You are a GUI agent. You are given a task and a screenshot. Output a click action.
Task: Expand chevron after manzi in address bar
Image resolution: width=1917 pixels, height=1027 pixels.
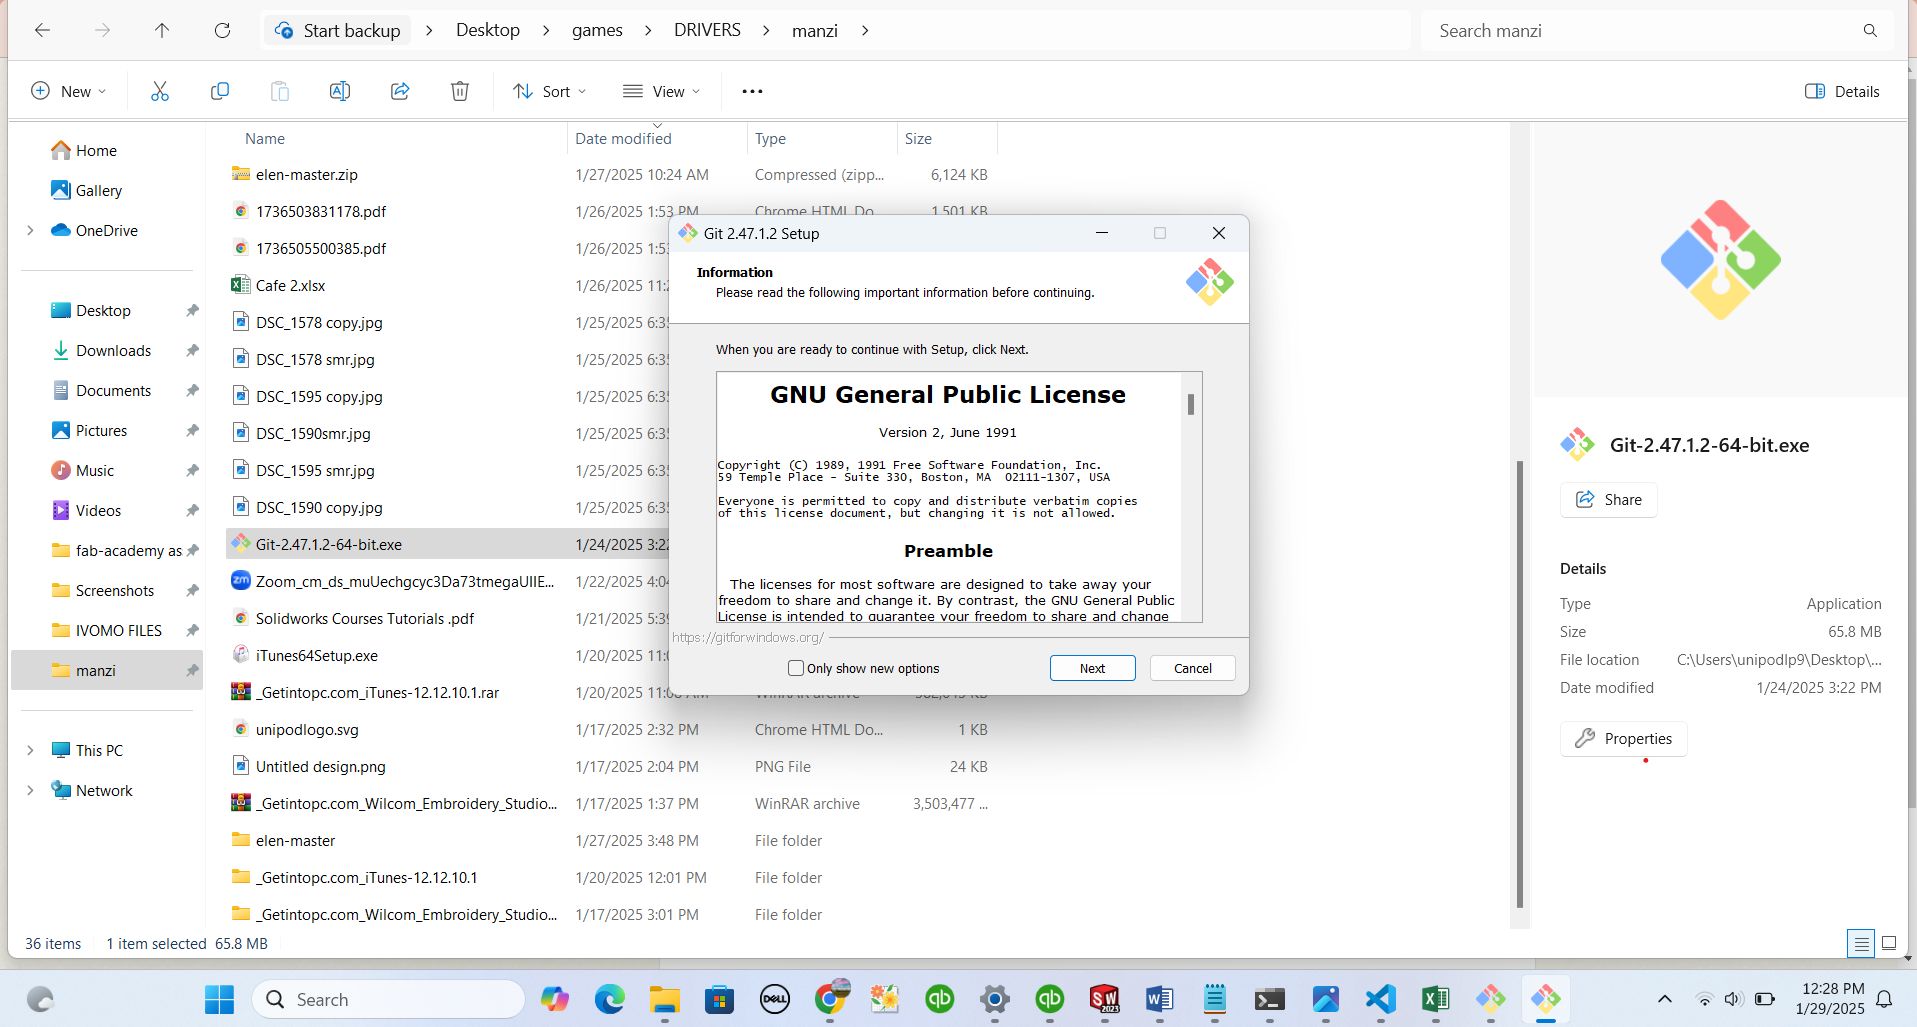click(865, 30)
